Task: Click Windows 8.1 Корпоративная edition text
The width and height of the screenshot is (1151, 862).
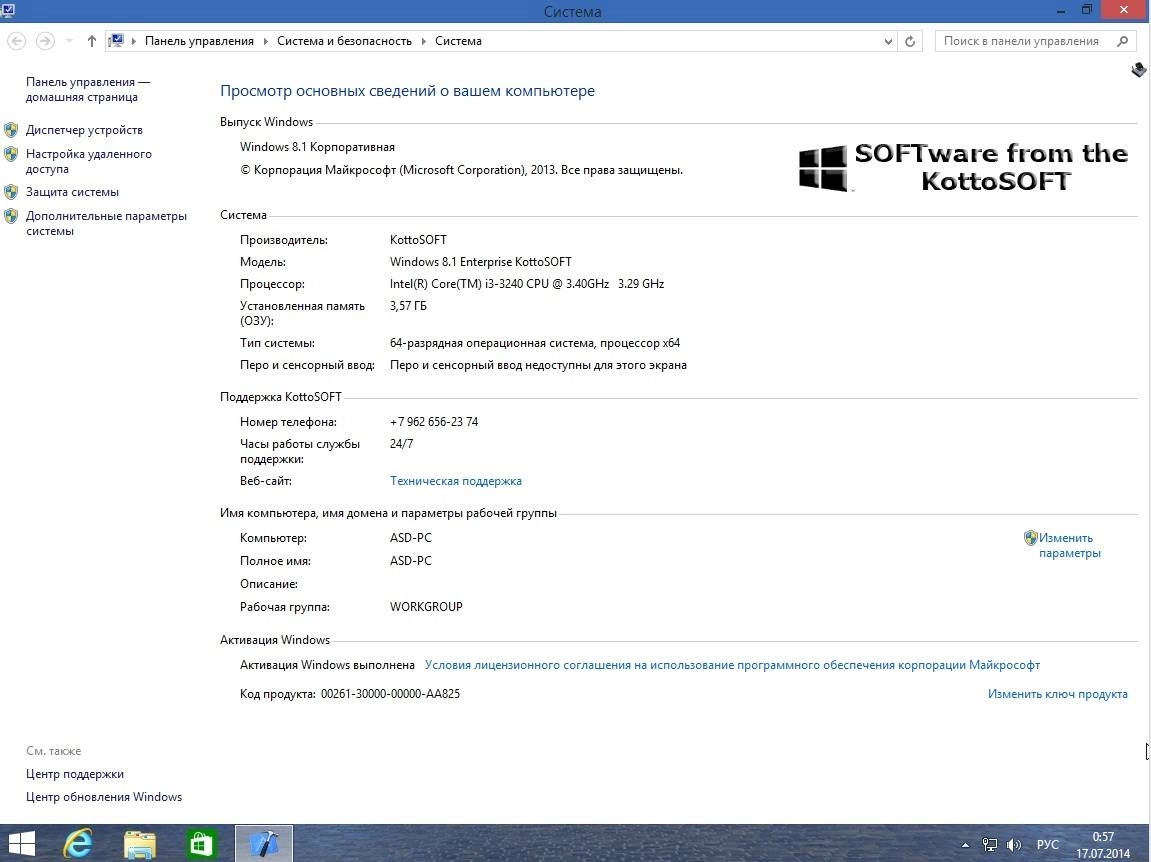Action: 317,147
